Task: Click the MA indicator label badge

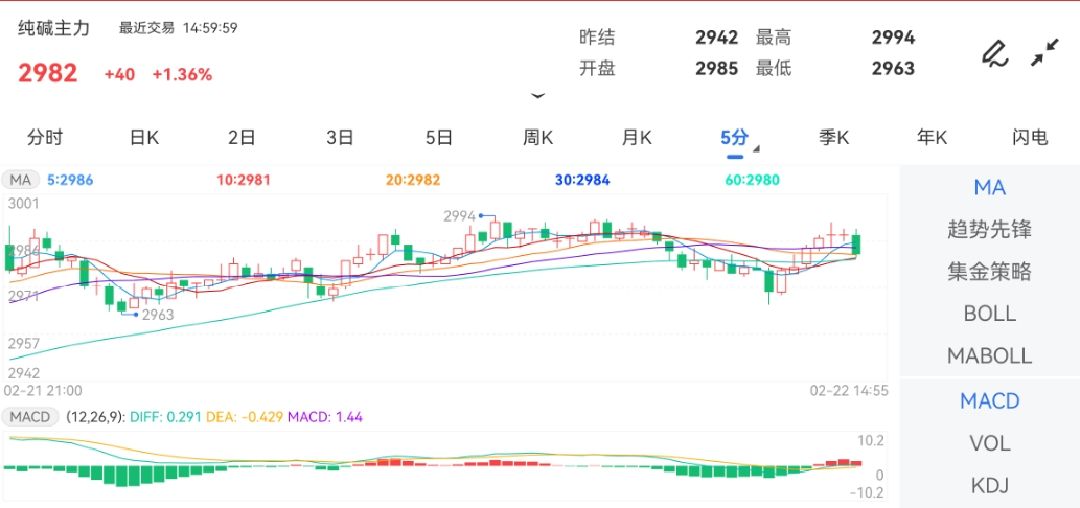Action: (20, 180)
